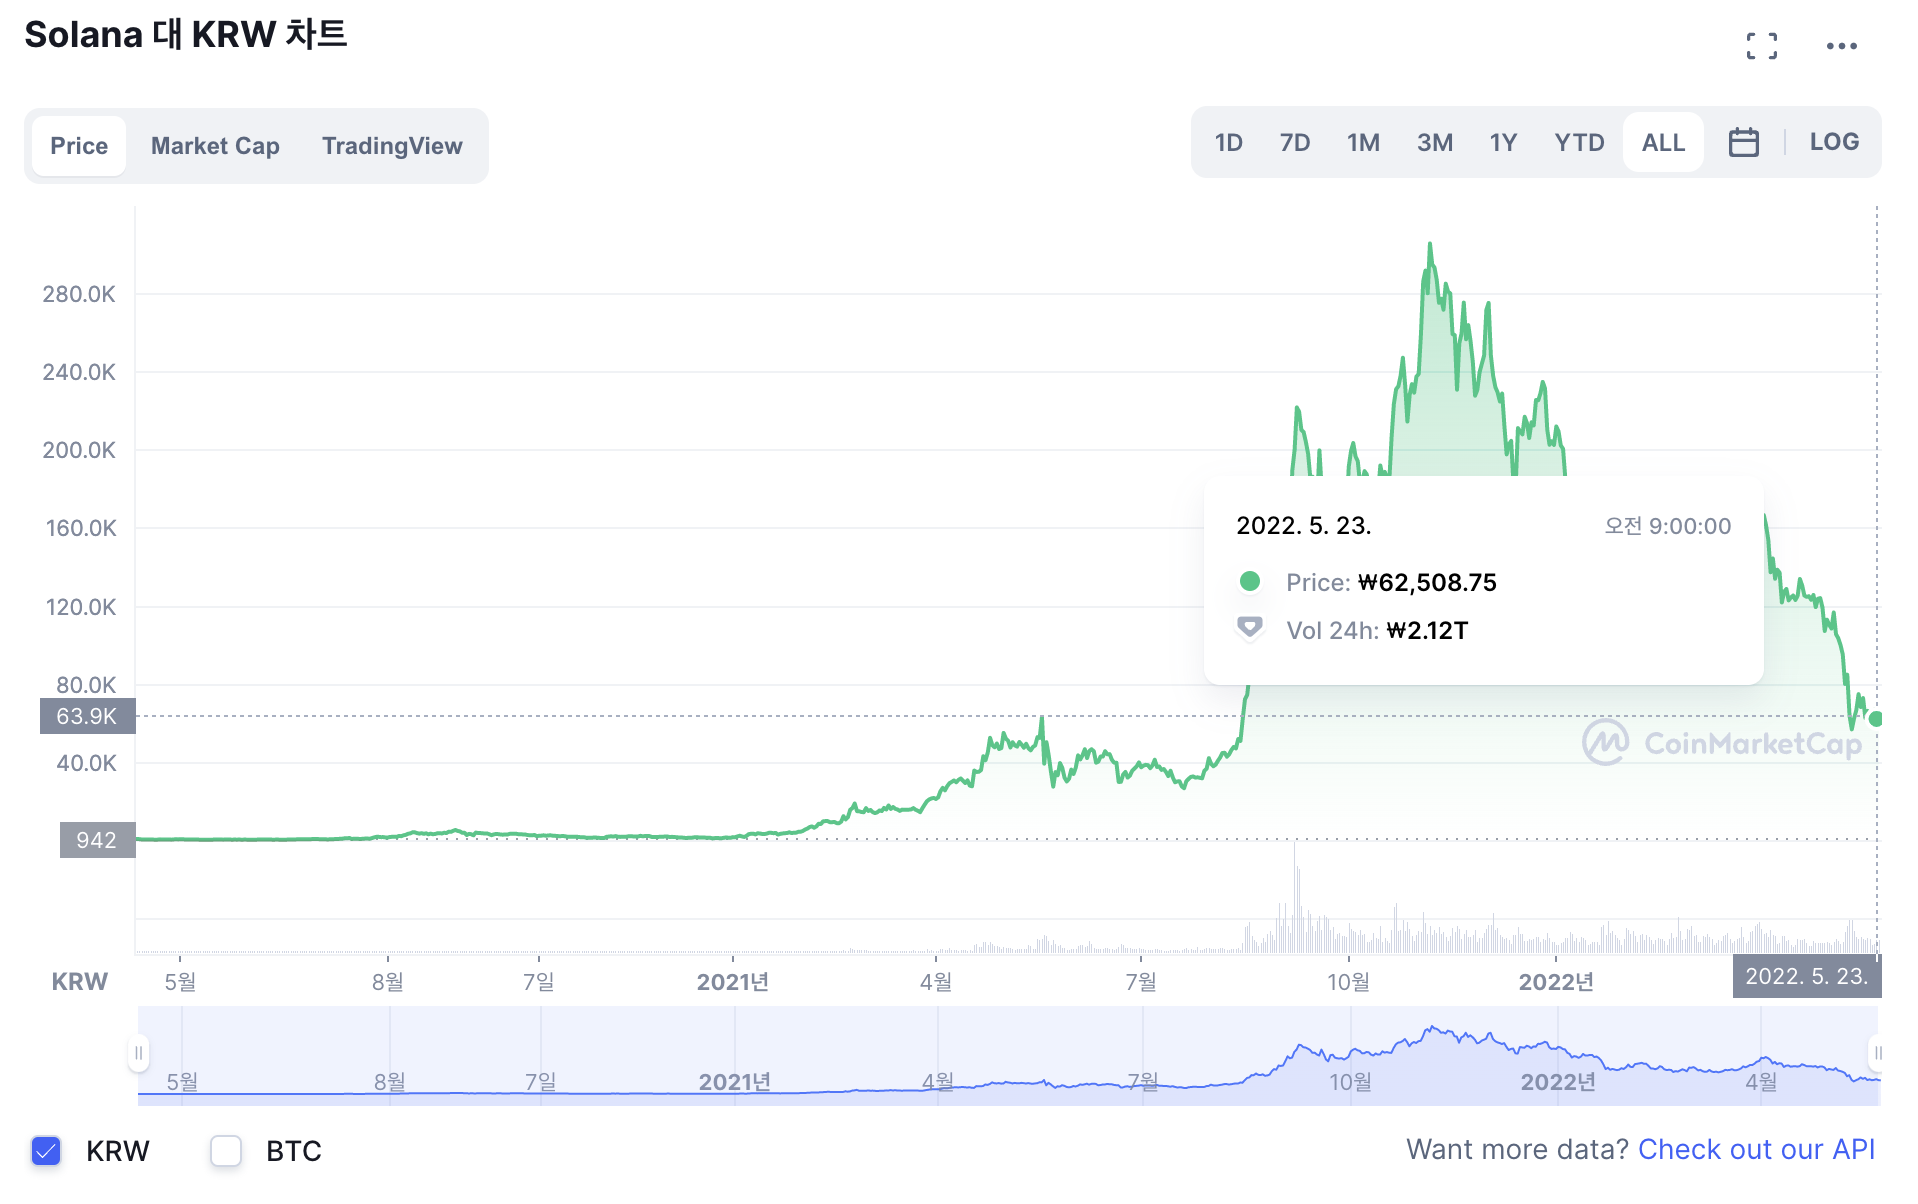Viewport: 1918px width, 1204px height.
Task: Click the 240.0K axis label
Action: click(x=79, y=372)
